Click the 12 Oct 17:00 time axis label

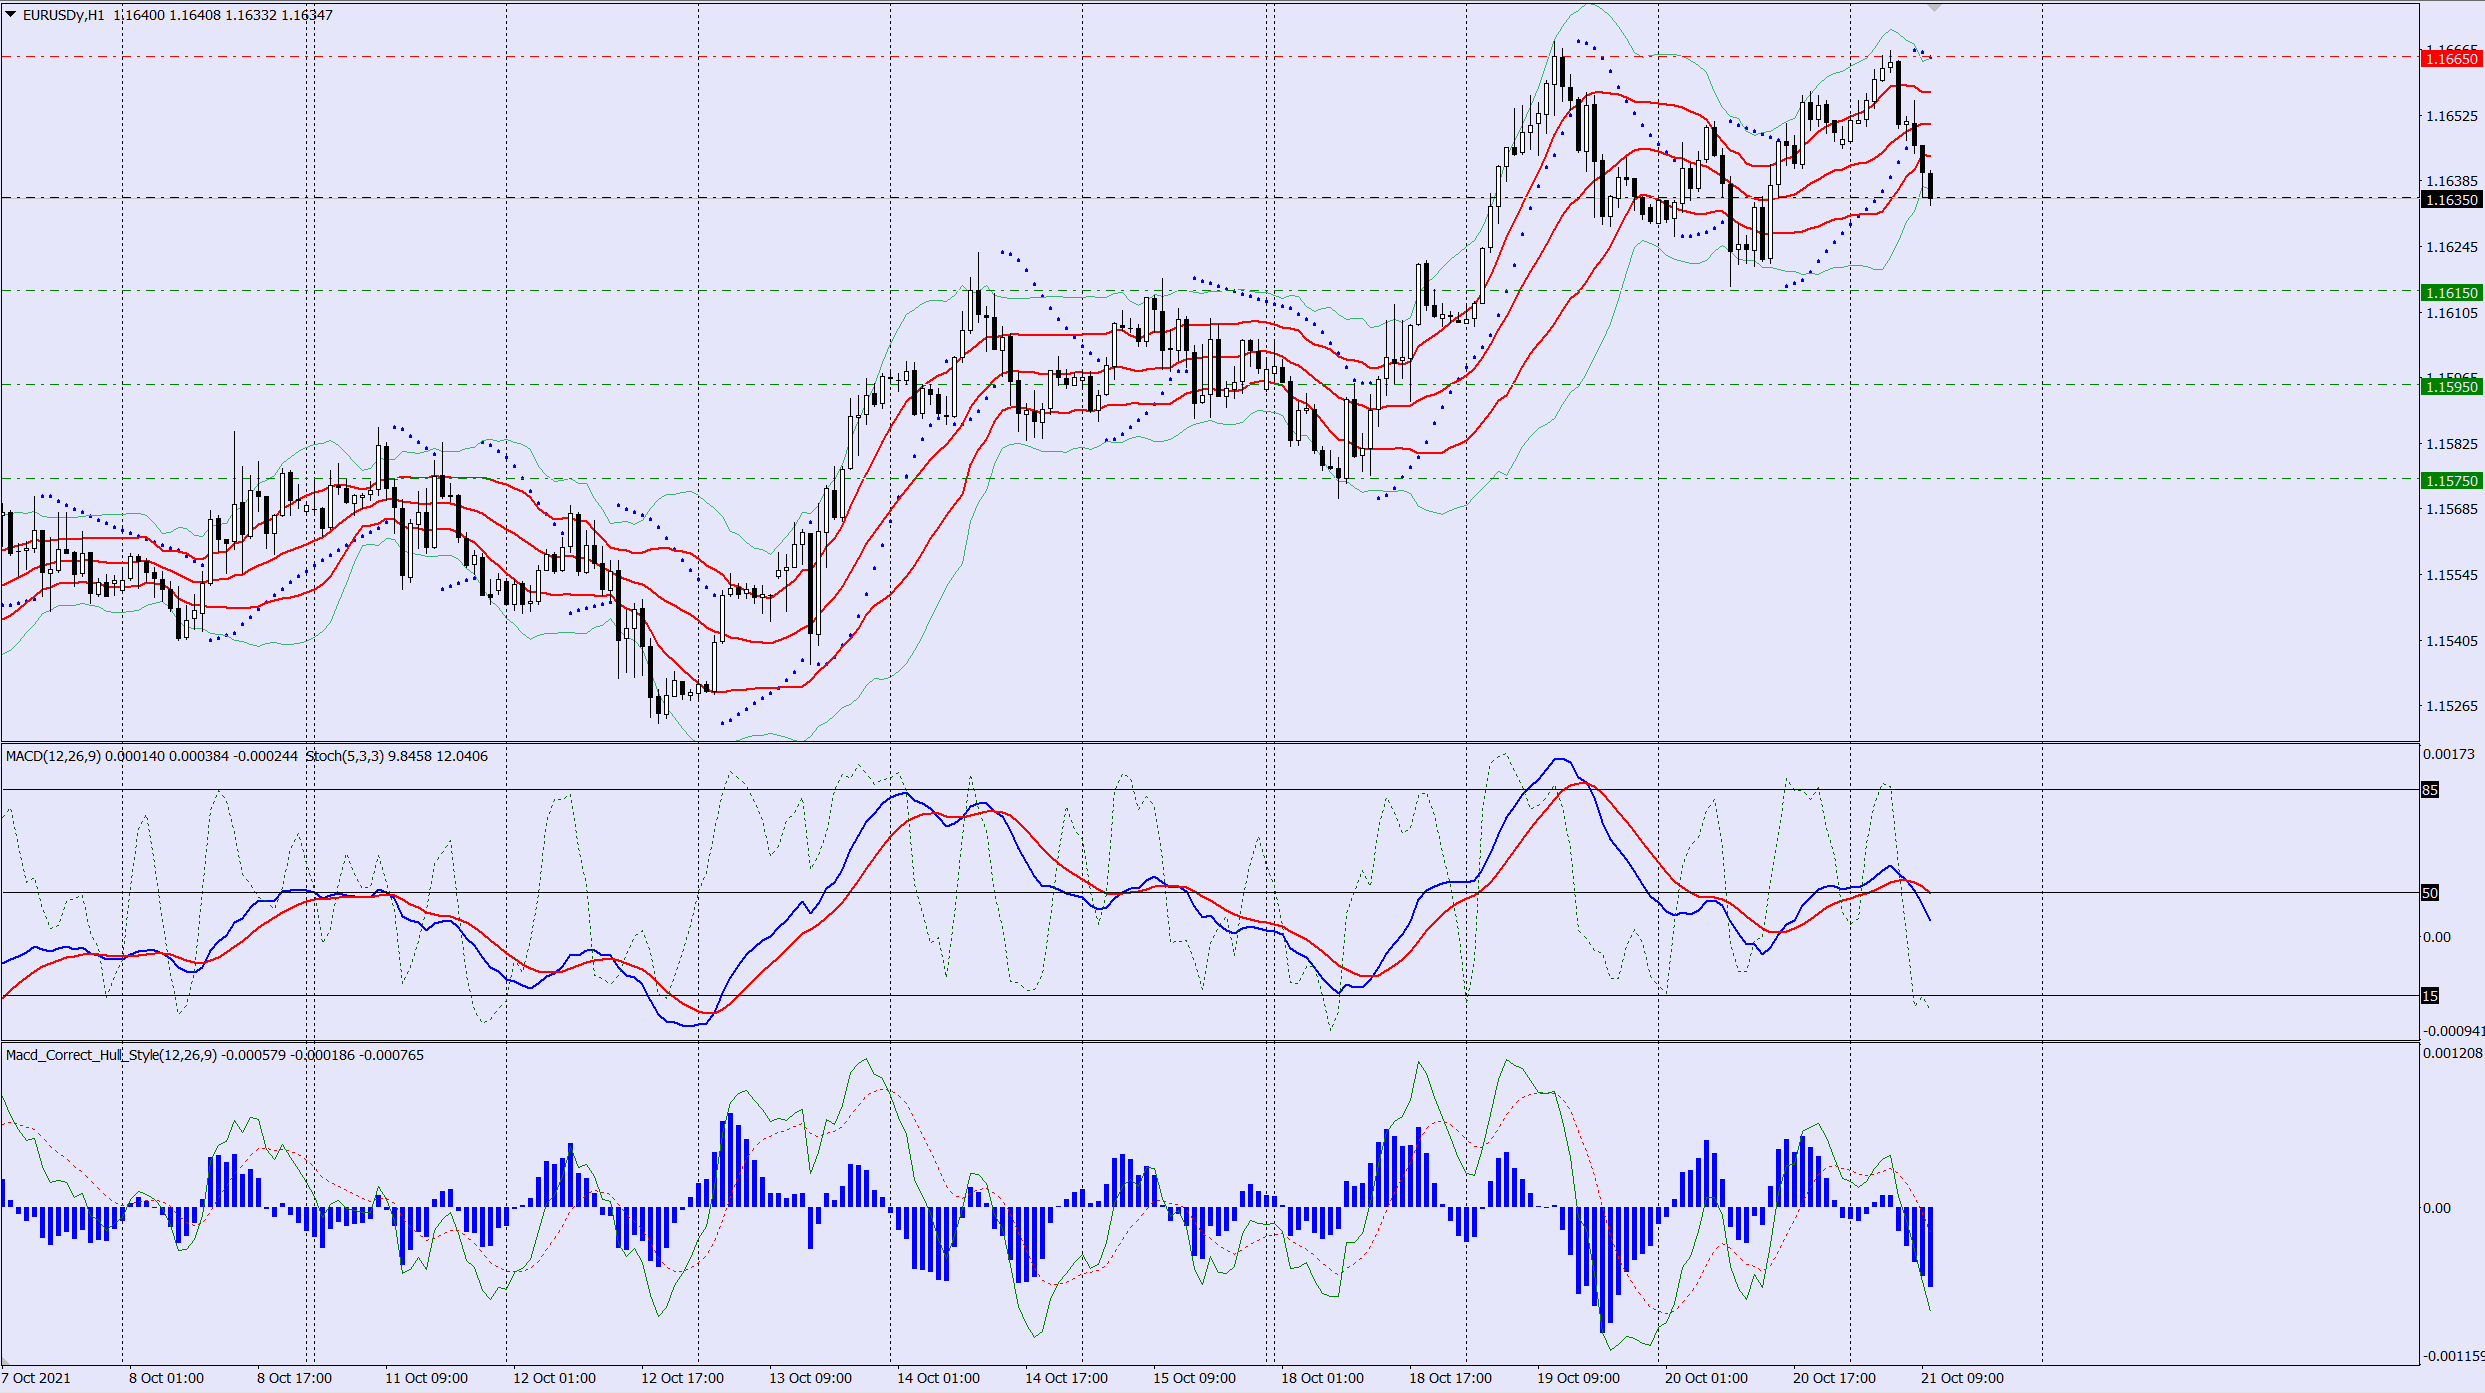tap(682, 1378)
